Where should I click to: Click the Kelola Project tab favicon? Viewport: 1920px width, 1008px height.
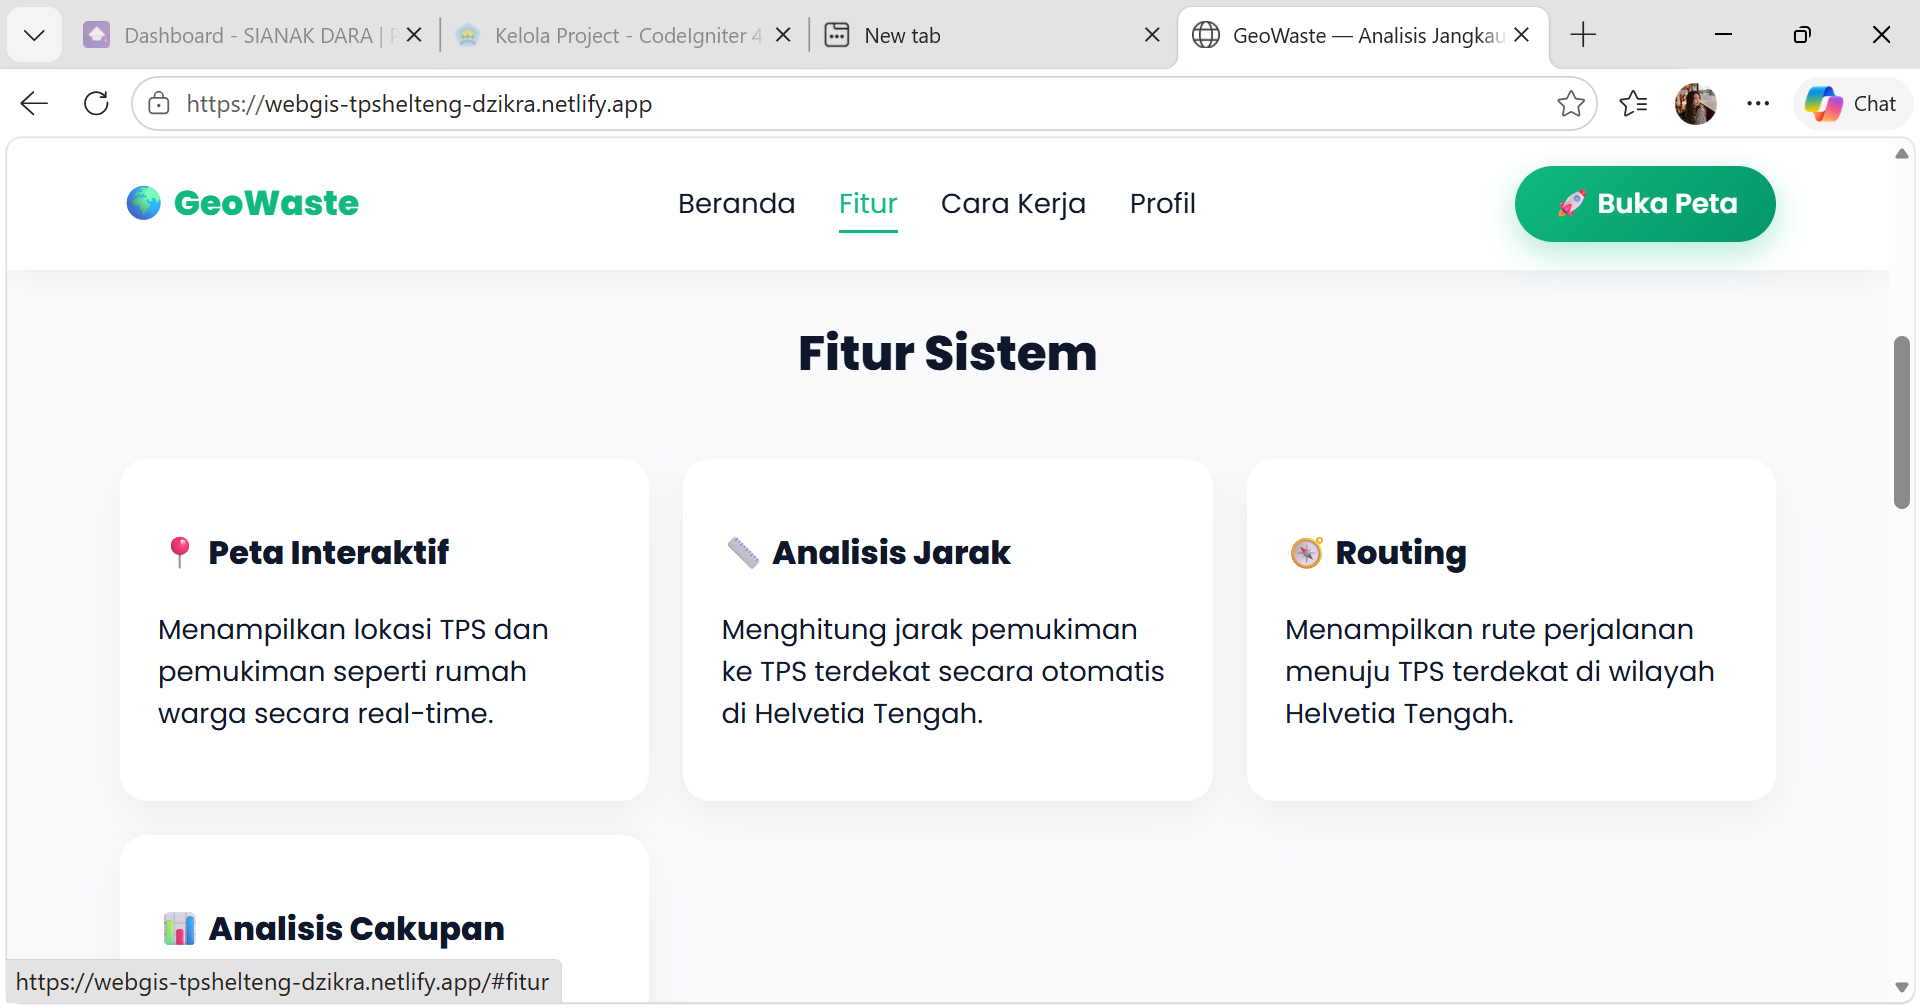467,35
